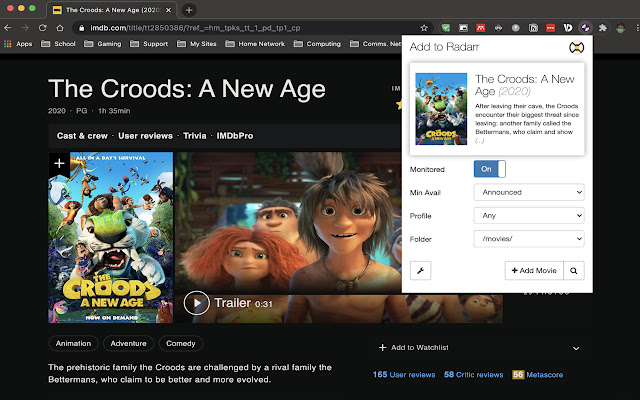Click the address bar URL field

[253, 28]
